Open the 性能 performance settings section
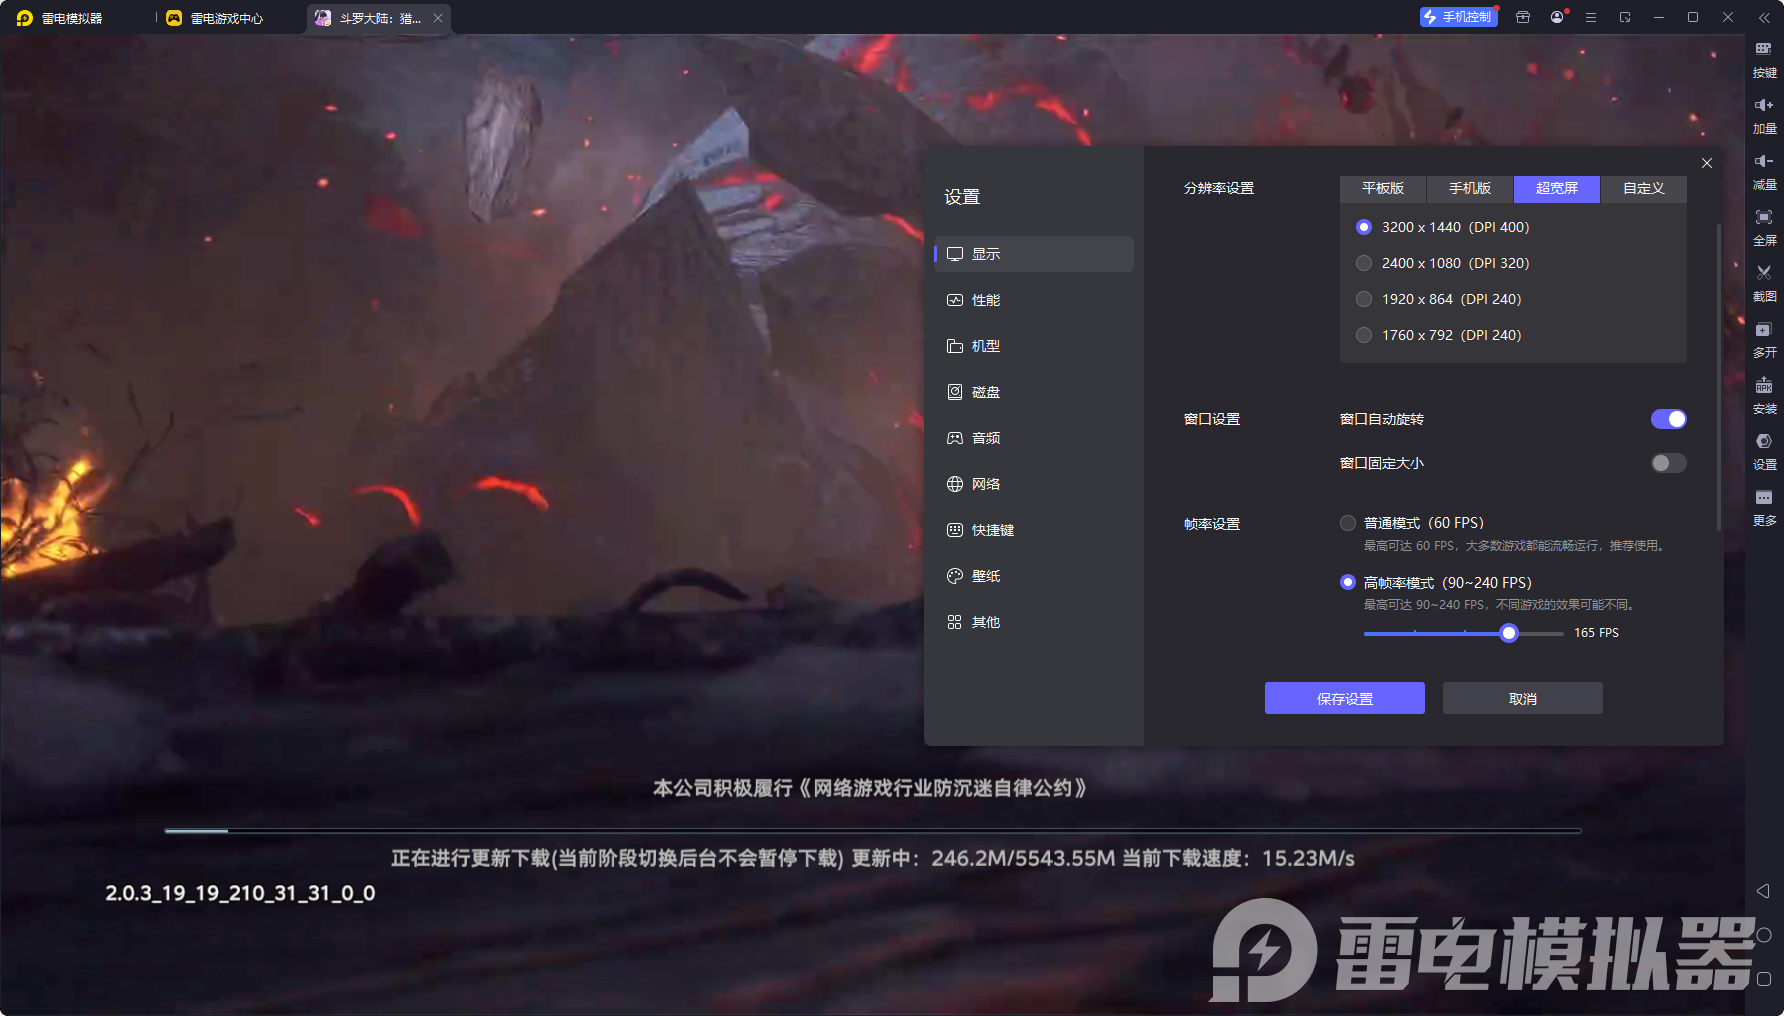The width and height of the screenshot is (1784, 1016). point(1034,300)
